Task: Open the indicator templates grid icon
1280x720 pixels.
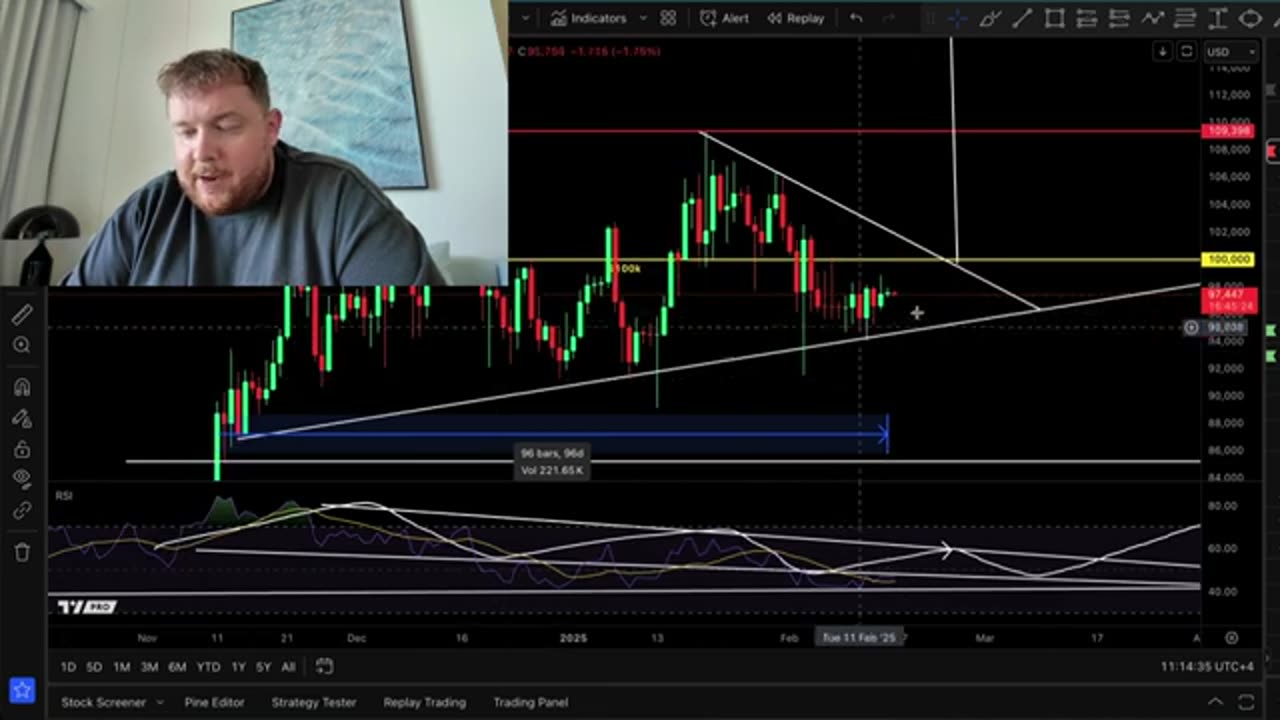Action: tap(668, 18)
